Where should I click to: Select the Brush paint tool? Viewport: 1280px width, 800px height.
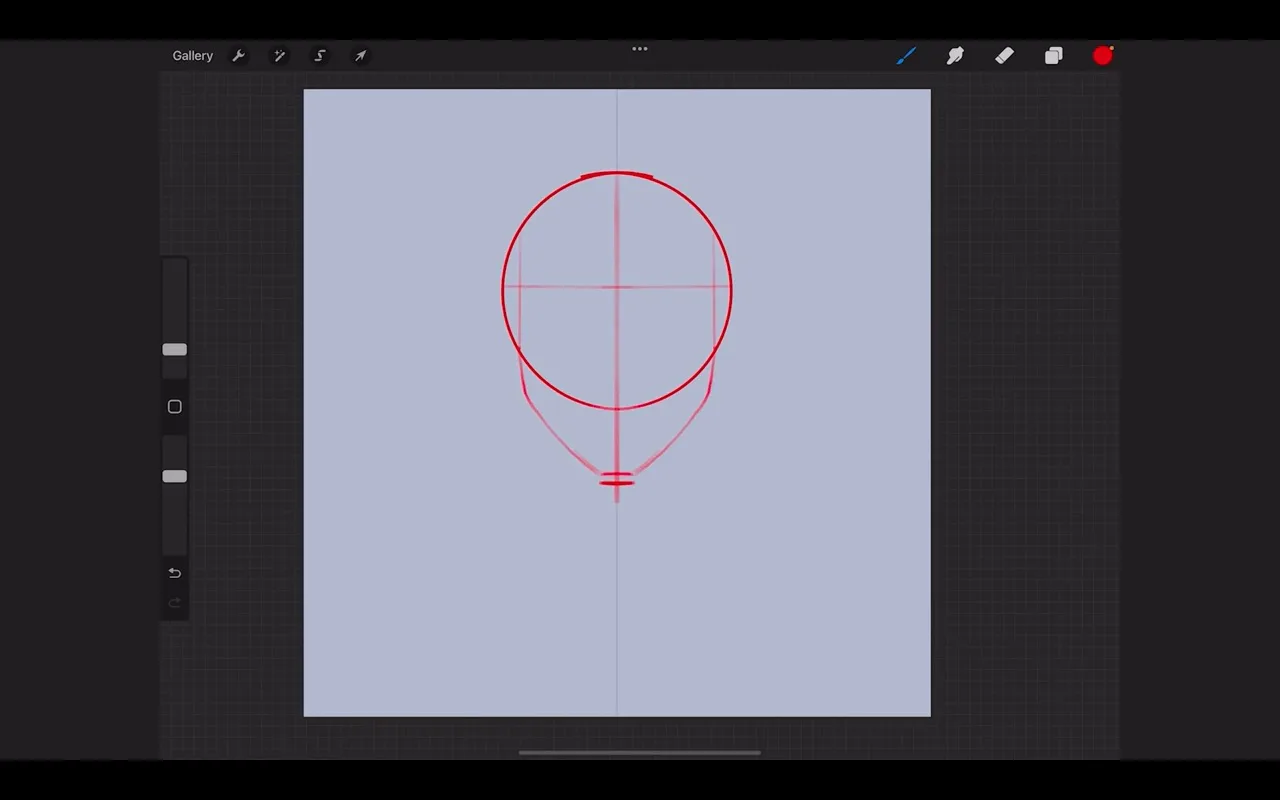point(906,56)
